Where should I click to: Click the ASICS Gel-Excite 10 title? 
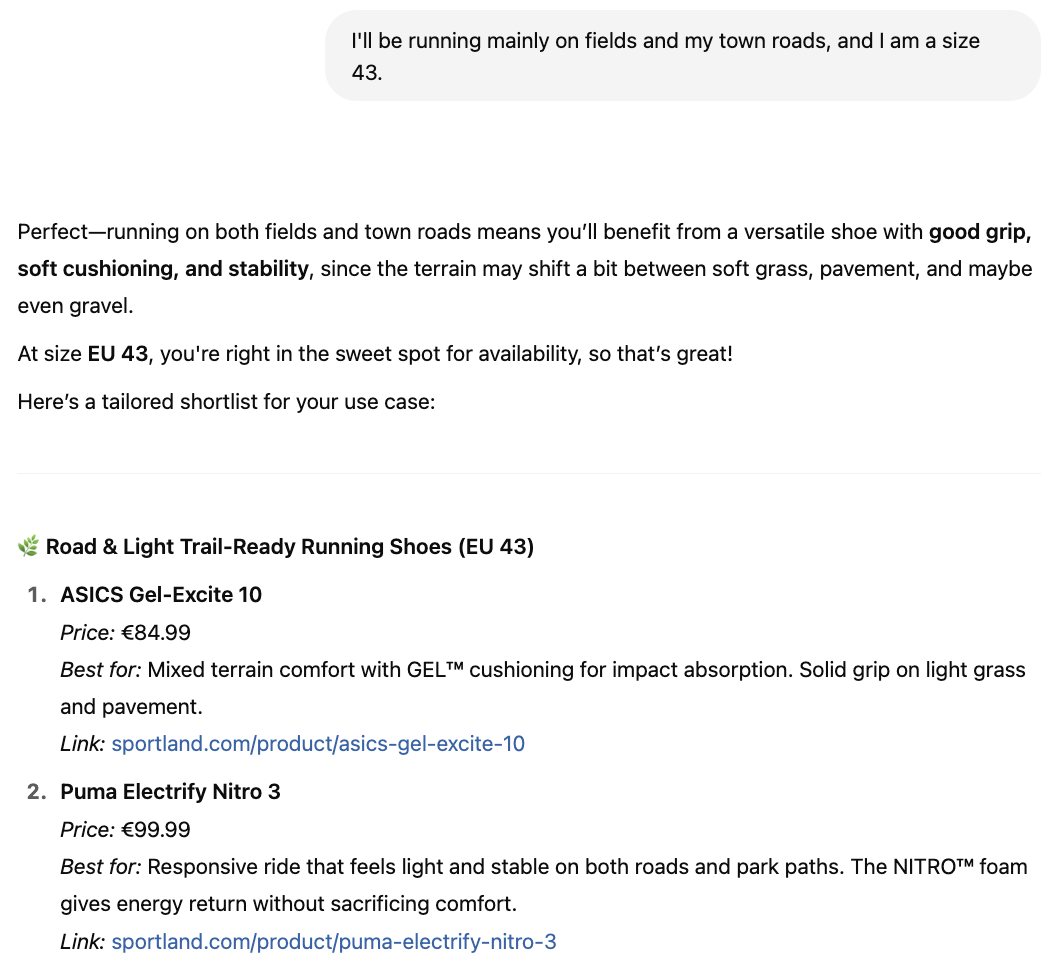pyautogui.click(x=161, y=594)
